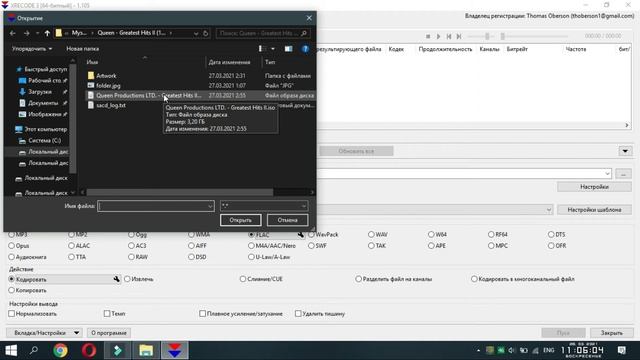Click Открыть button
Viewport: 640px width, 360px height.
tap(240, 220)
